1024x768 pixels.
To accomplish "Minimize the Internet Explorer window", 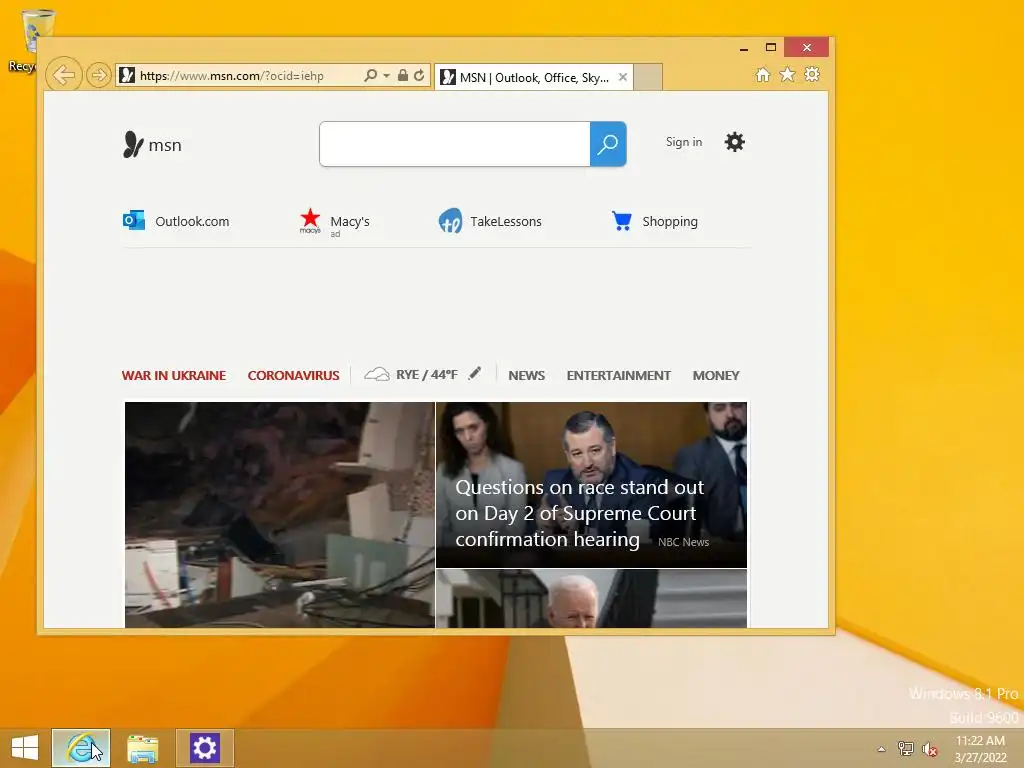I will click(x=743, y=48).
